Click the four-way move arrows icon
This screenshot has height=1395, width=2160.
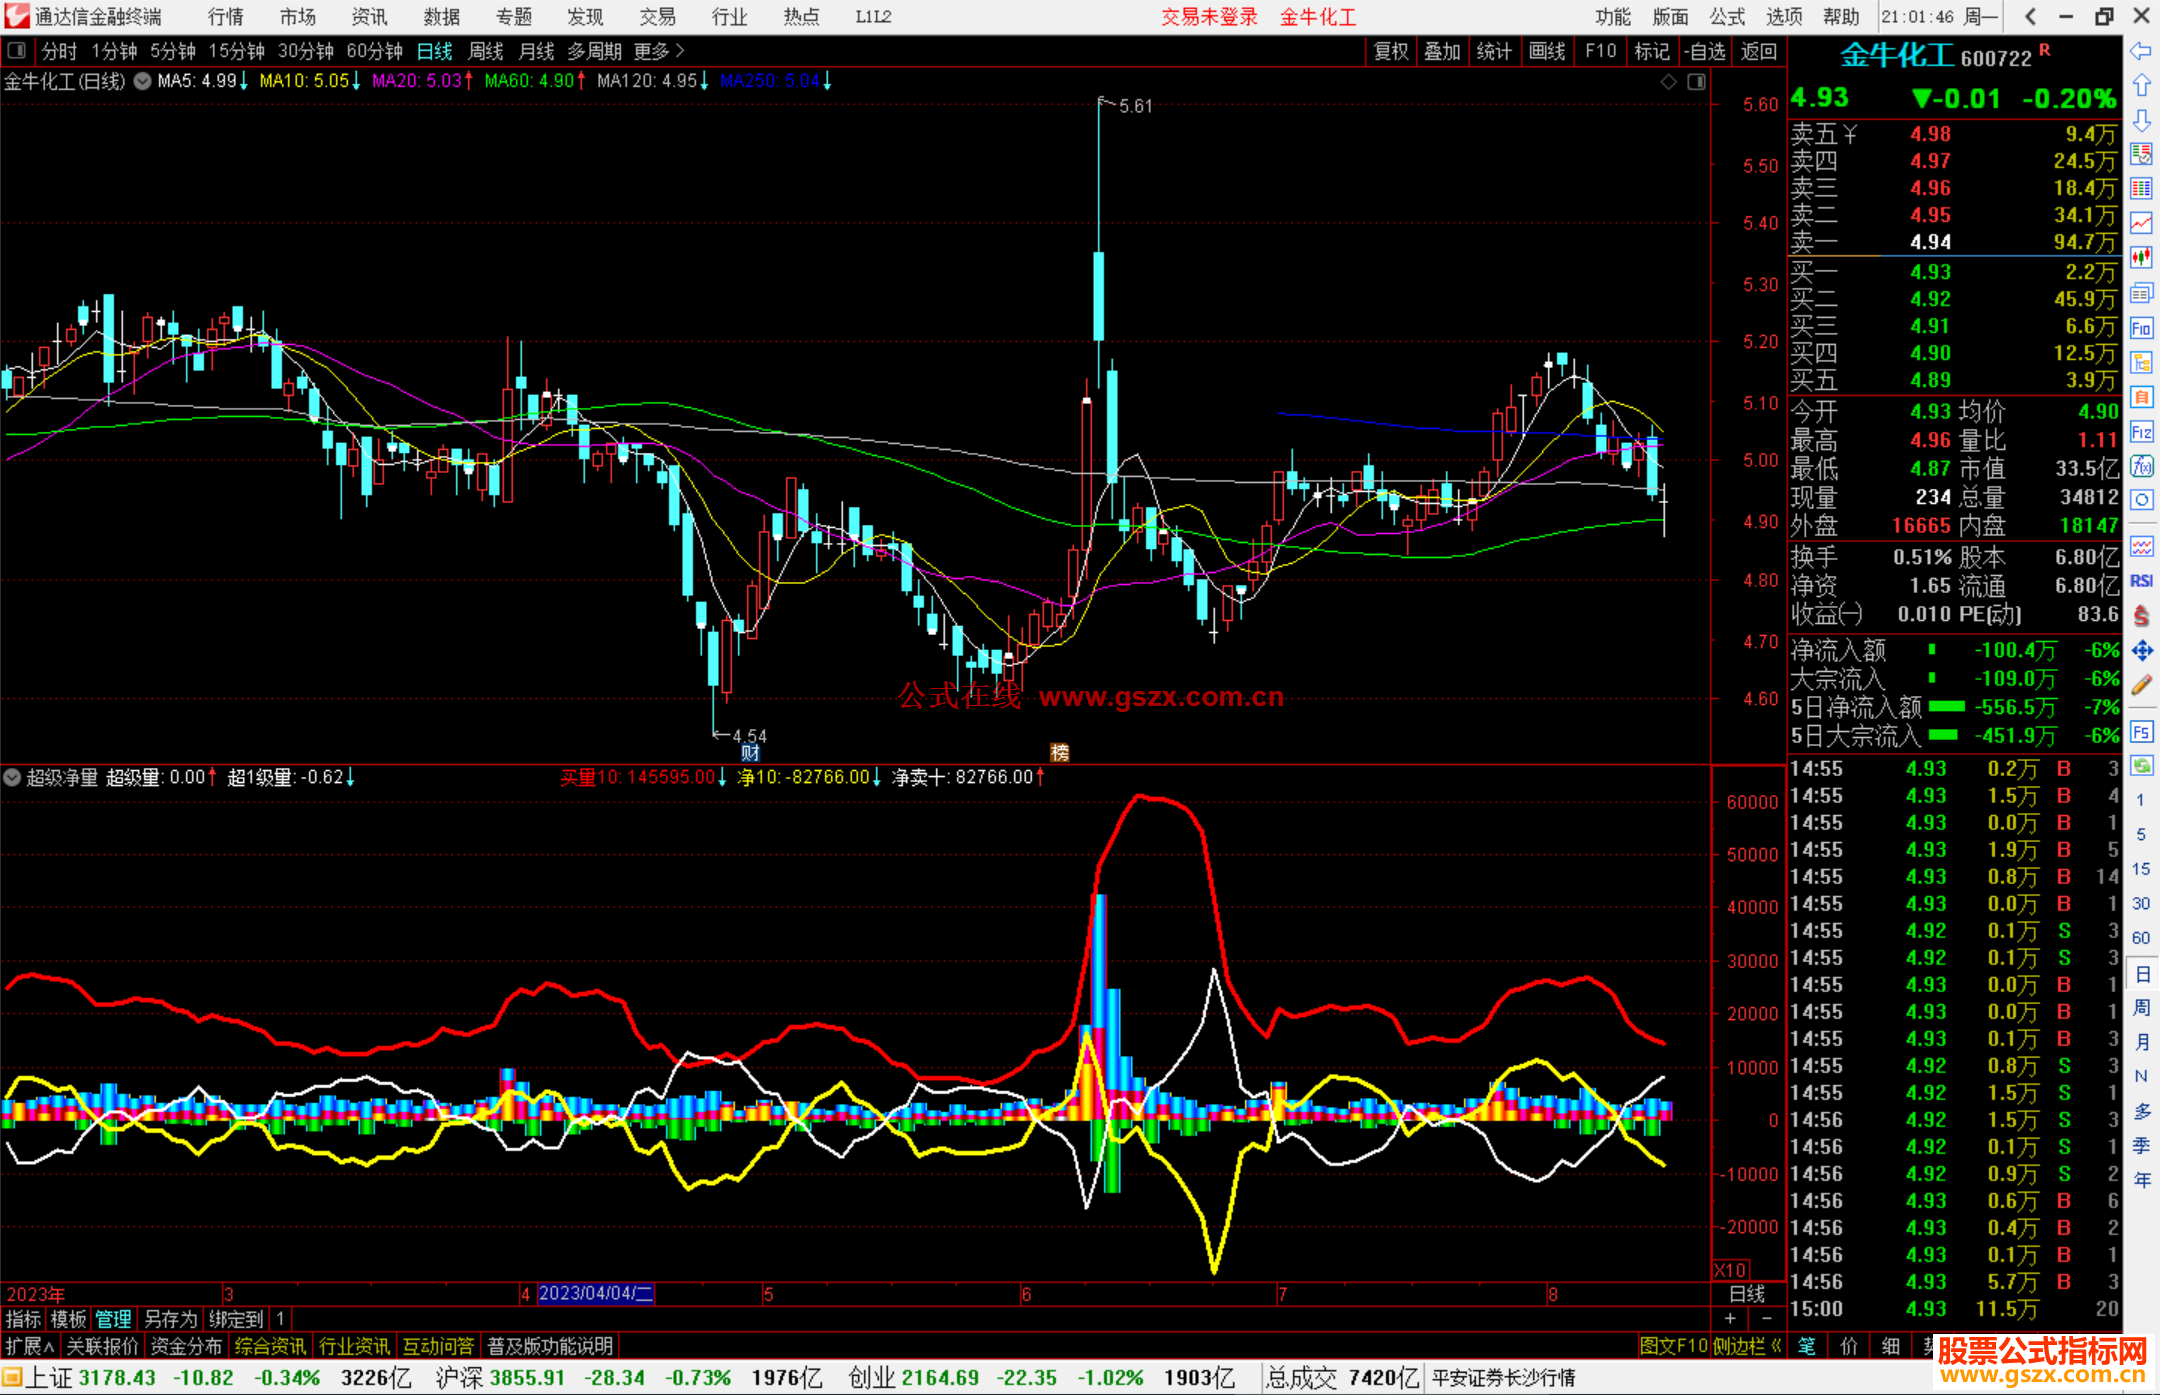(2141, 651)
